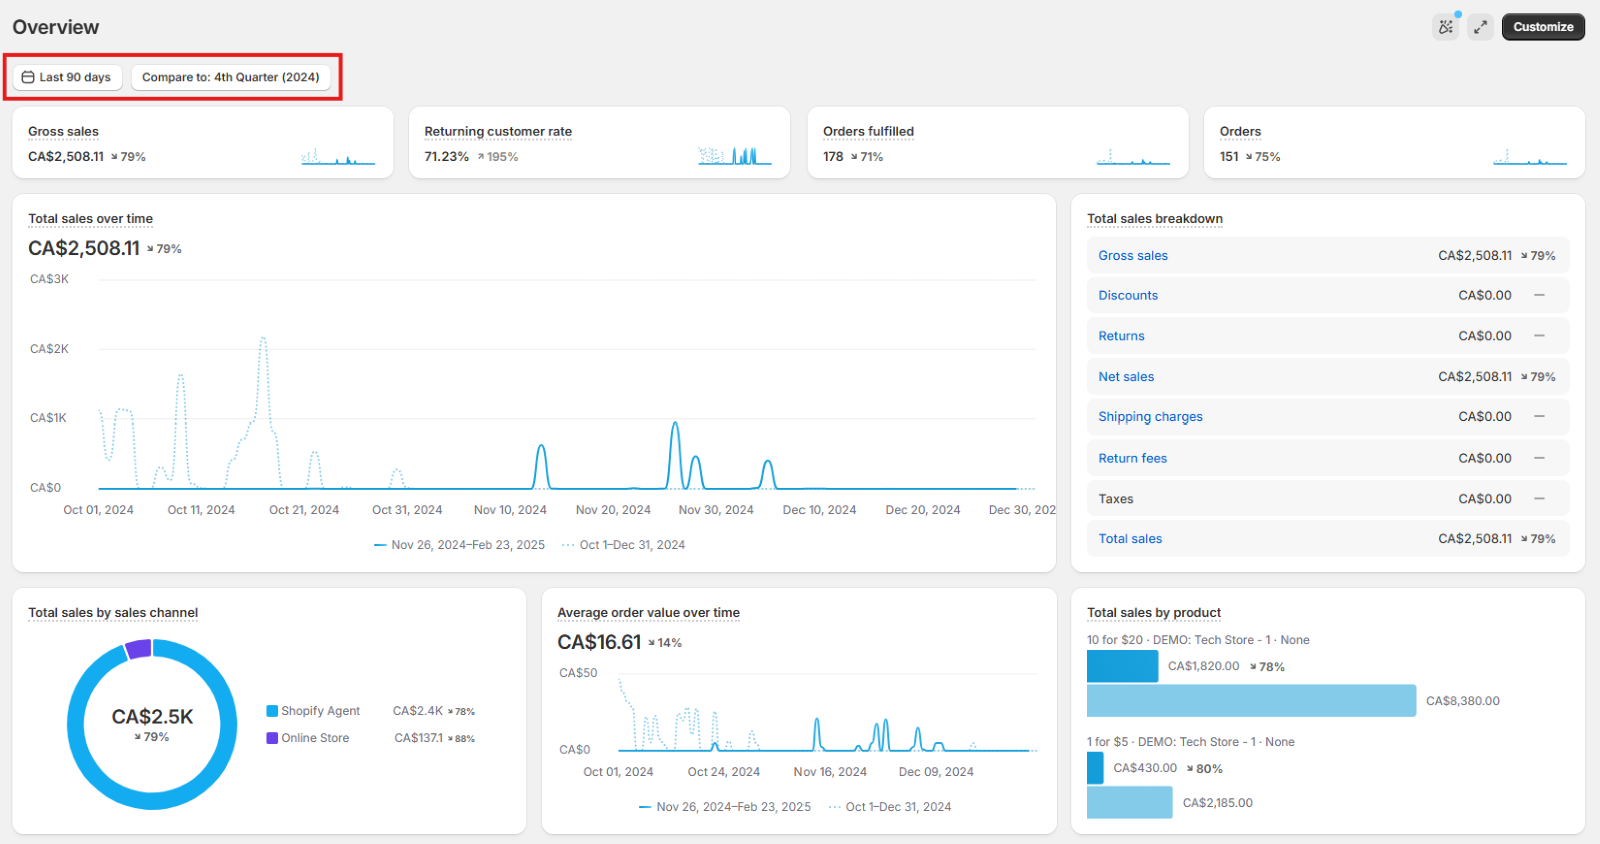The height and width of the screenshot is (844, 1600).
Task: Click the expand fullscreen arrows icon
Action: coord(1480,27)
